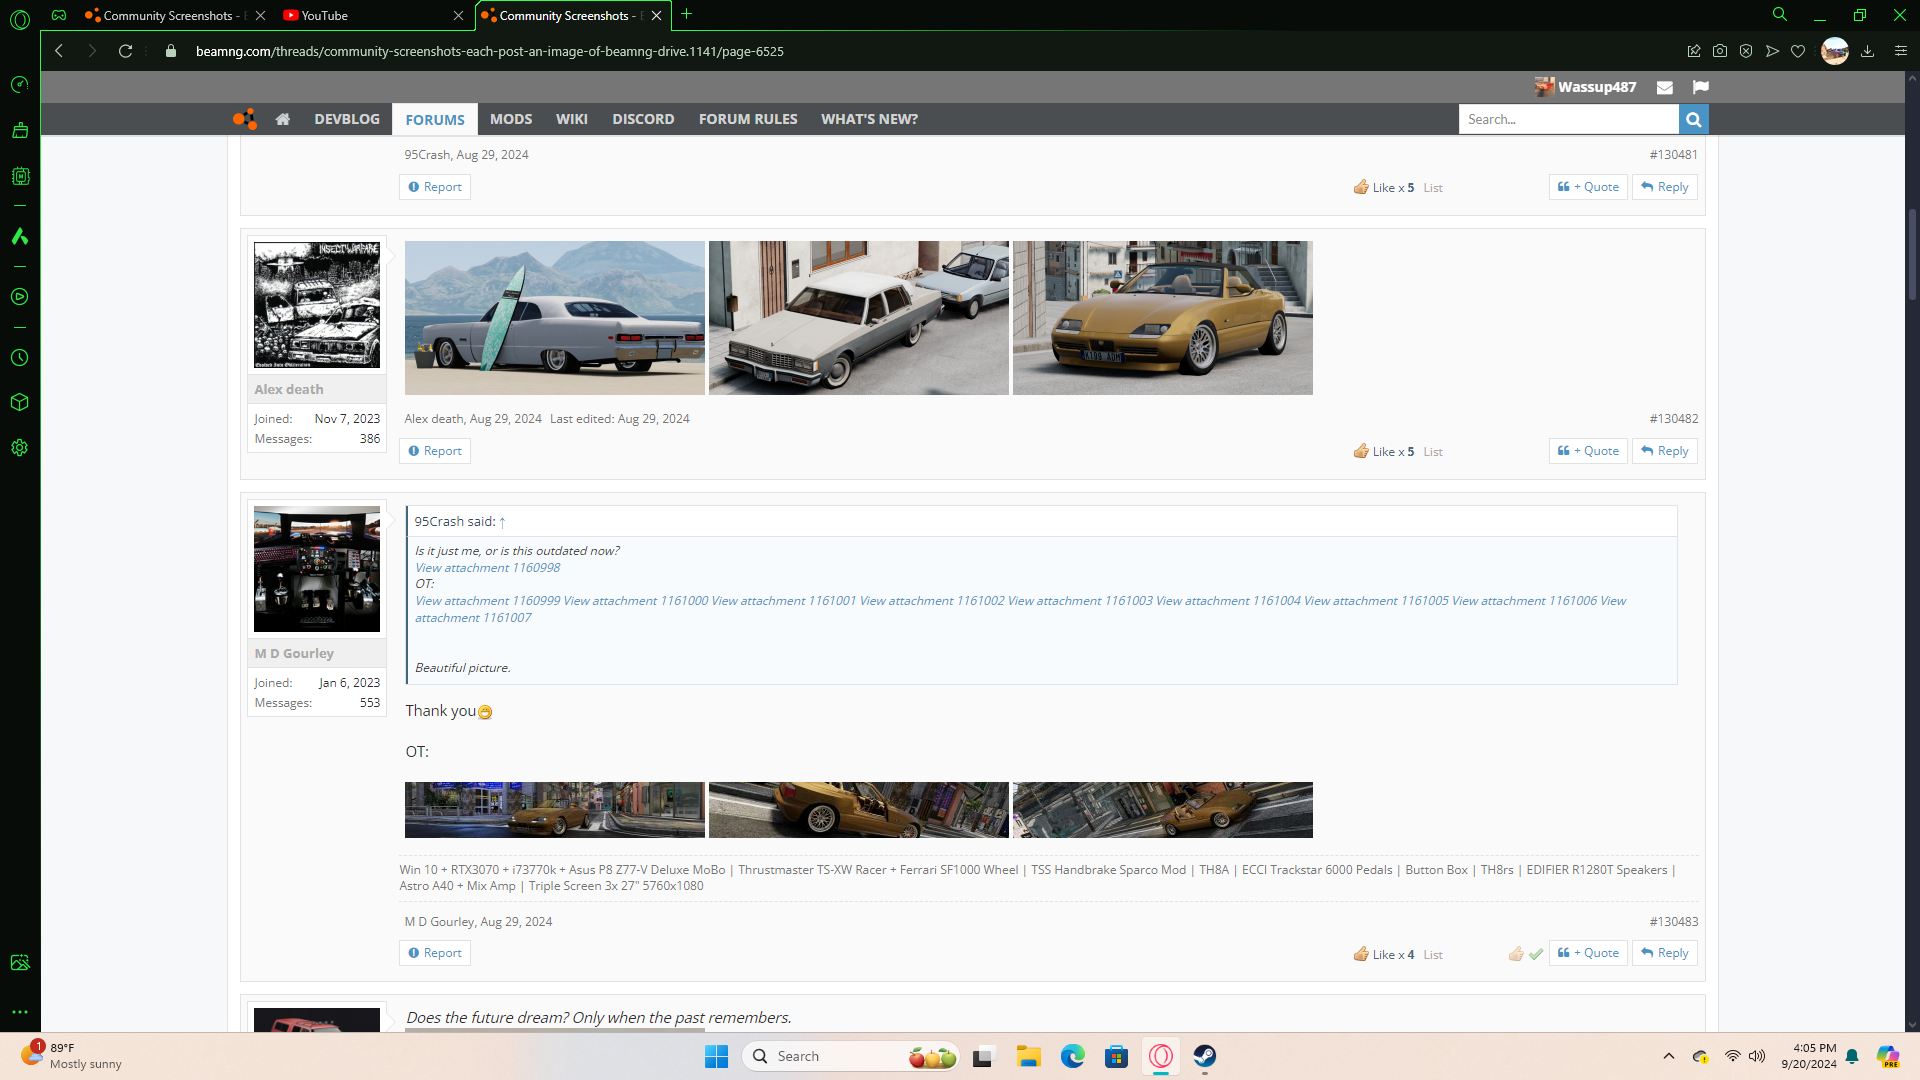Reload the page
Viewport: 1920px width, 1080px height.
(x=125, y=51)
